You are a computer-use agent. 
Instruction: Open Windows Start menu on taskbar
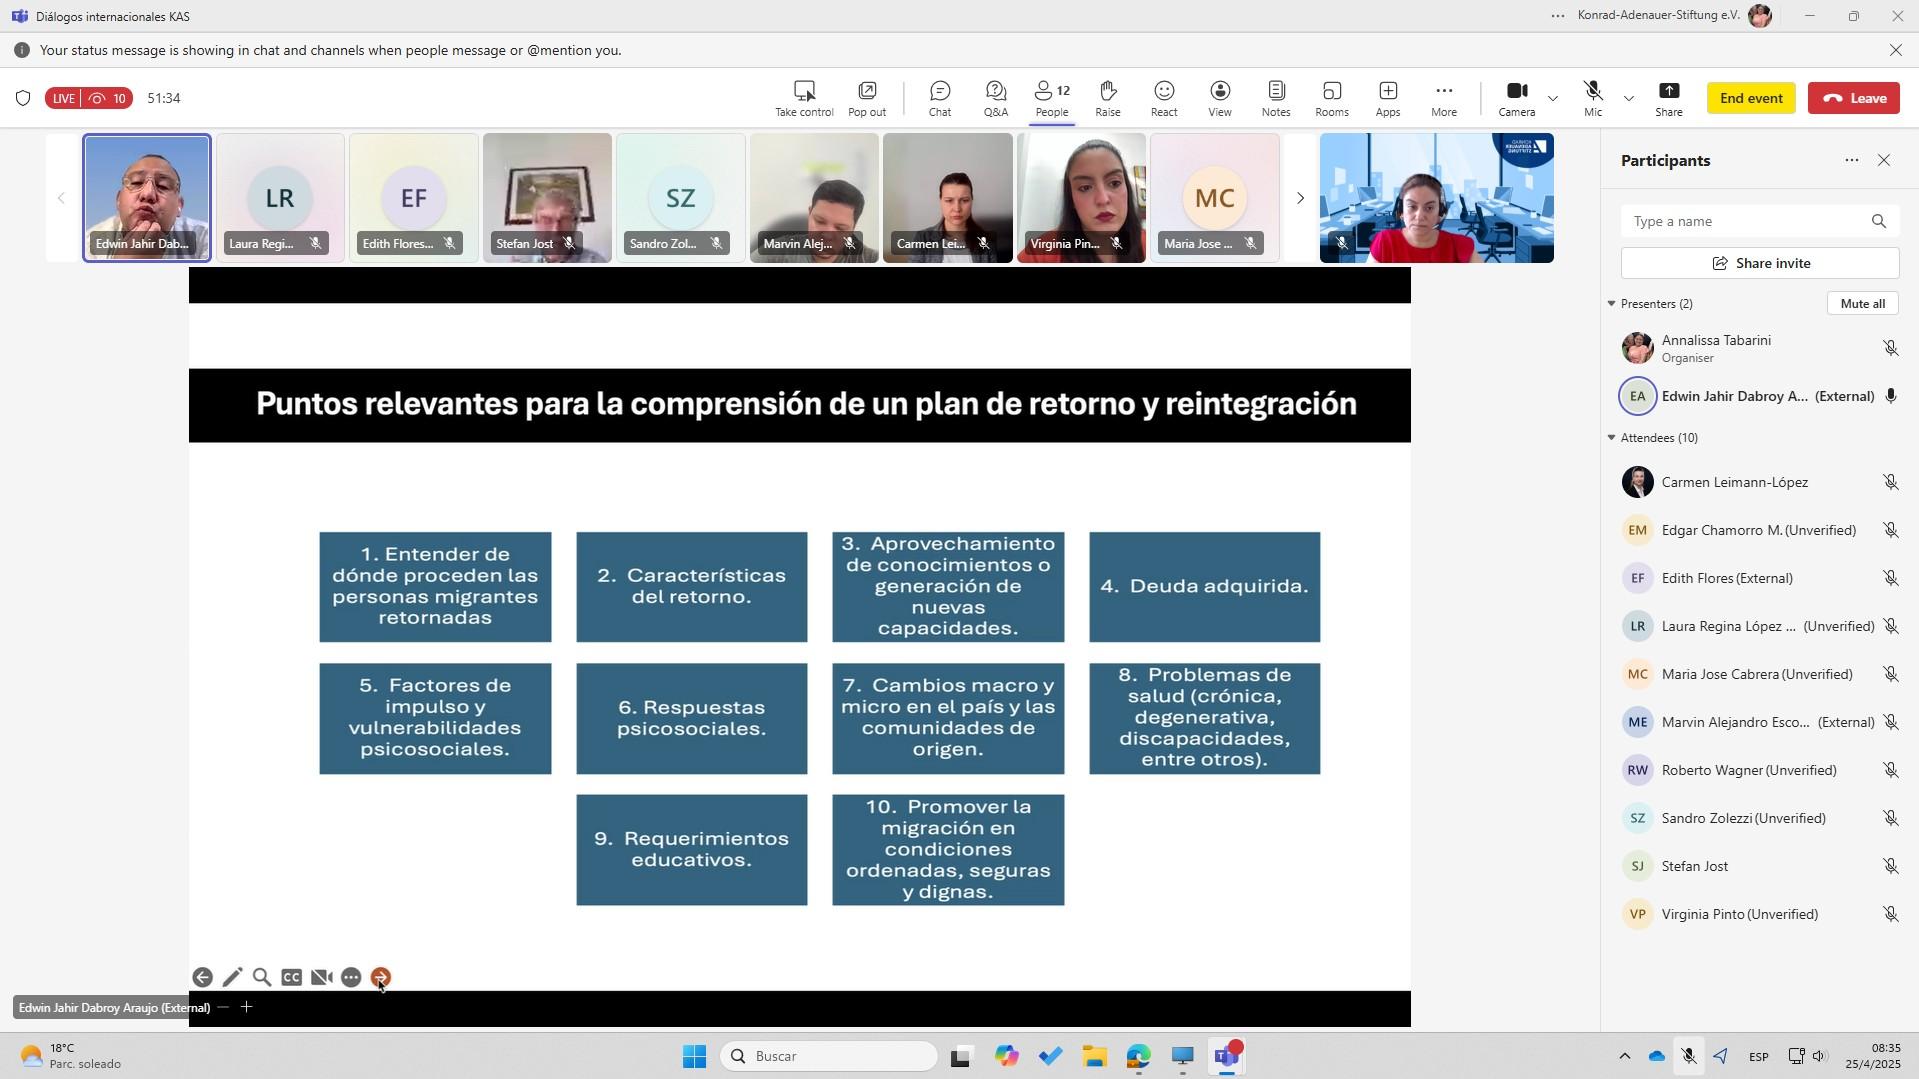pos(694,1056)
